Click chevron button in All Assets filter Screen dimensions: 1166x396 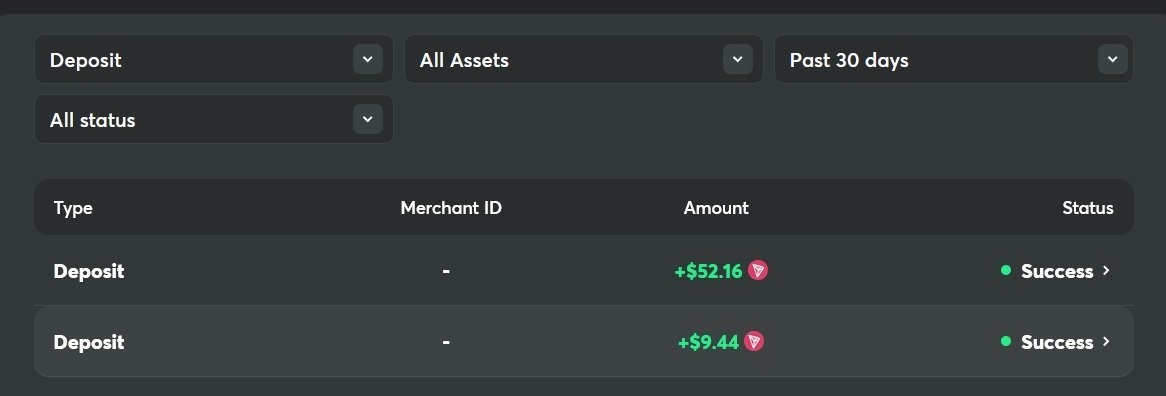point(738,59)
